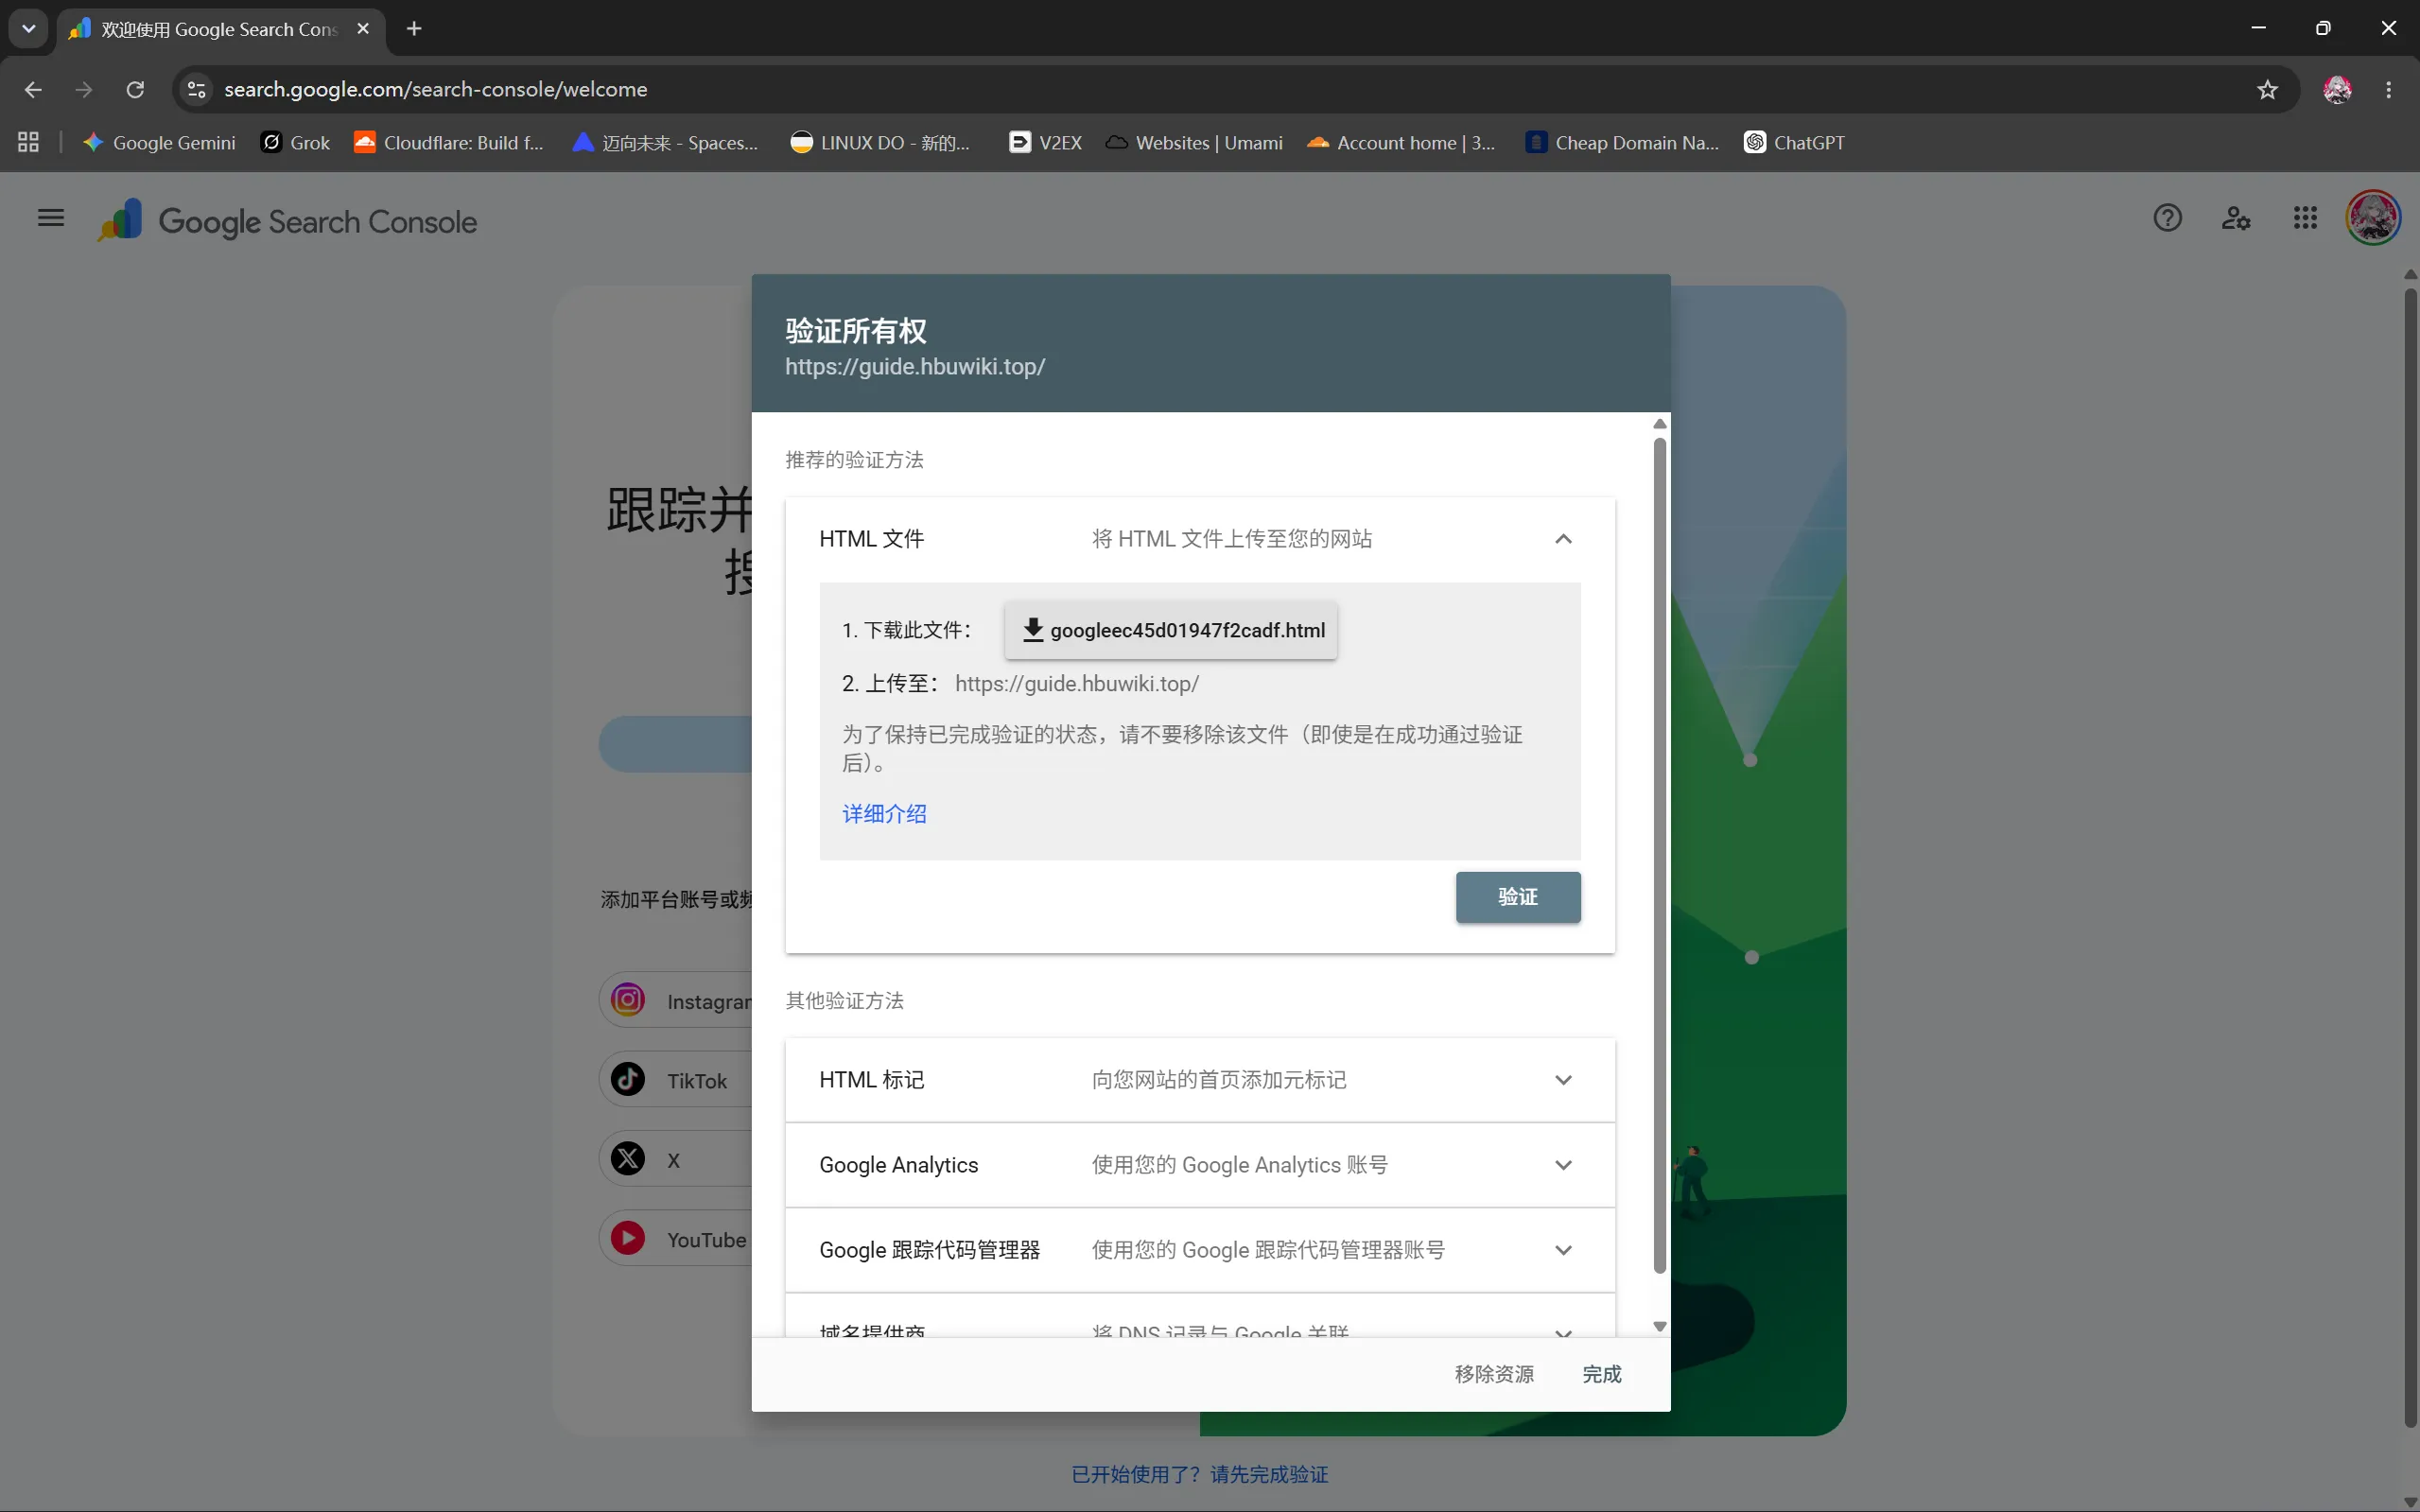The width and height of the screenshot is (2420, 1512).
Task: Click the 推荐的验证方法 heading
Action: tap(854, 460)
